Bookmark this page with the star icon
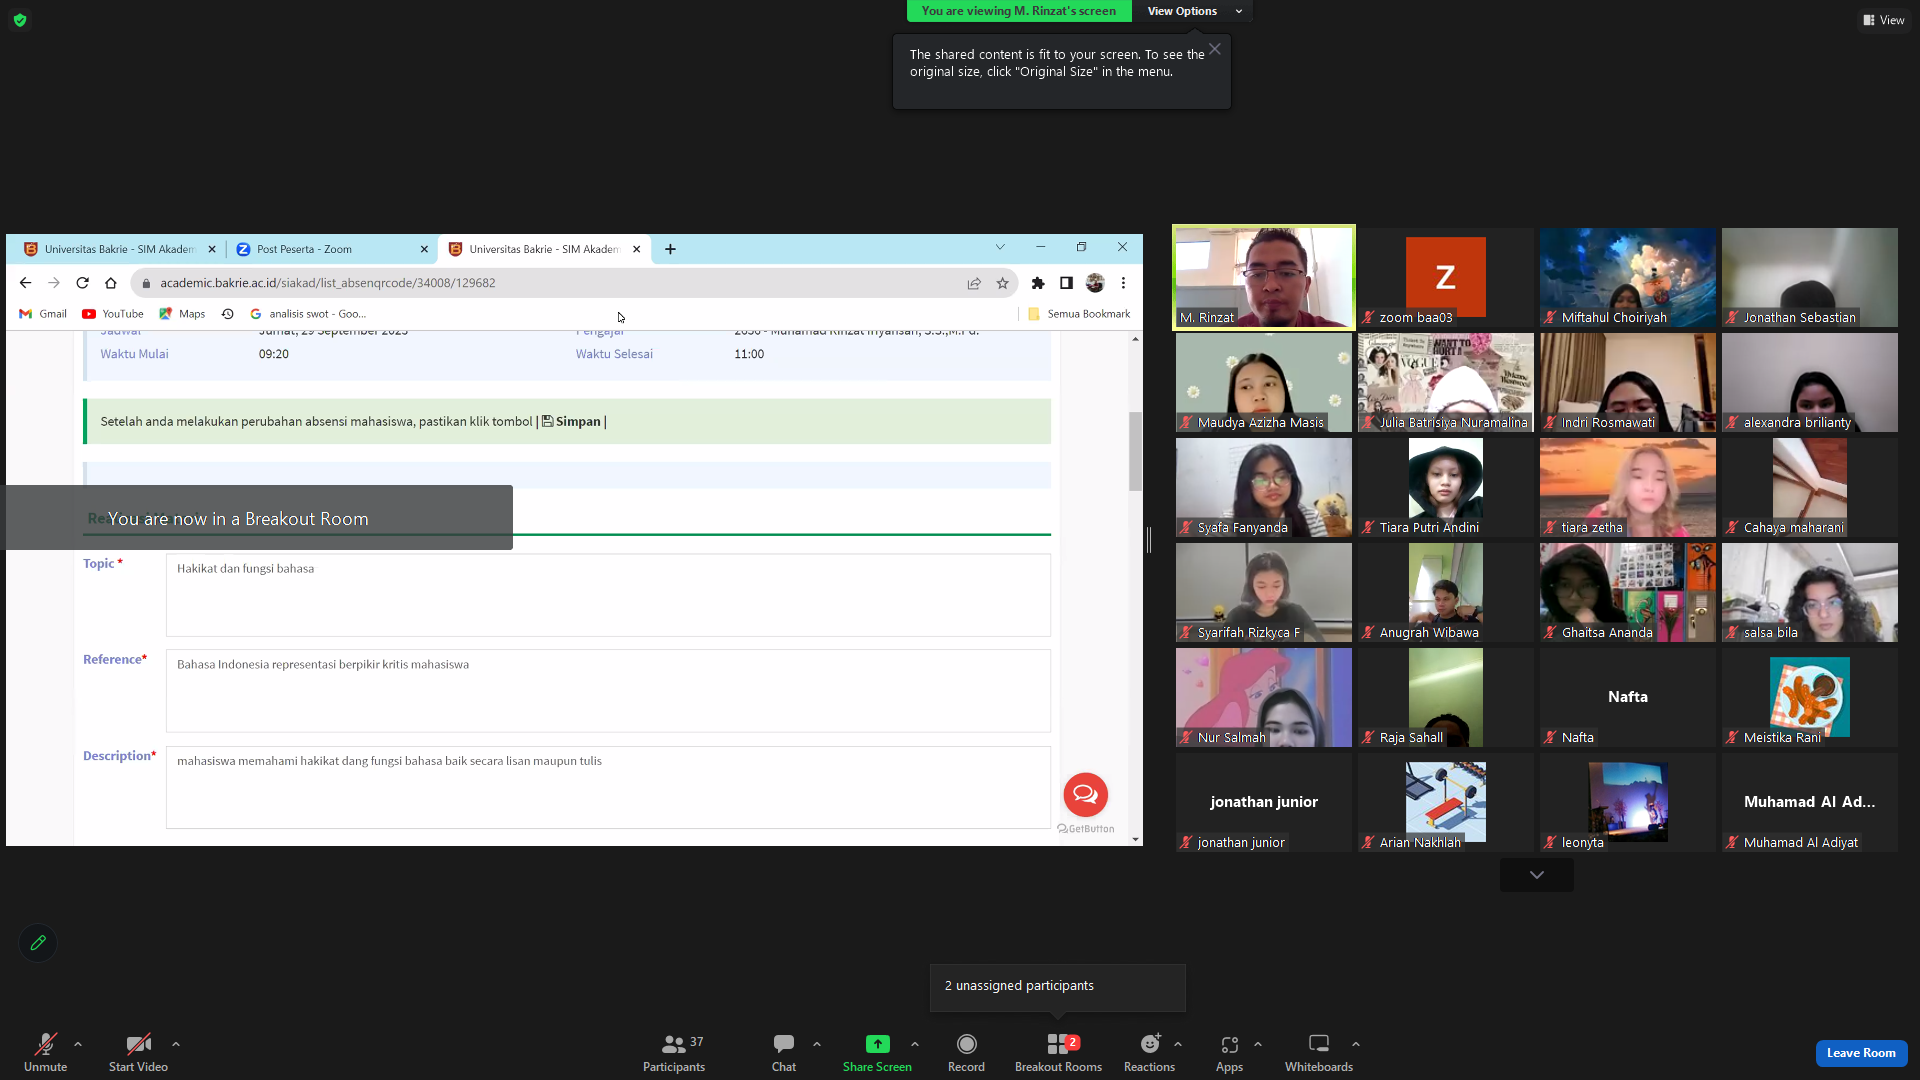 1003,283
